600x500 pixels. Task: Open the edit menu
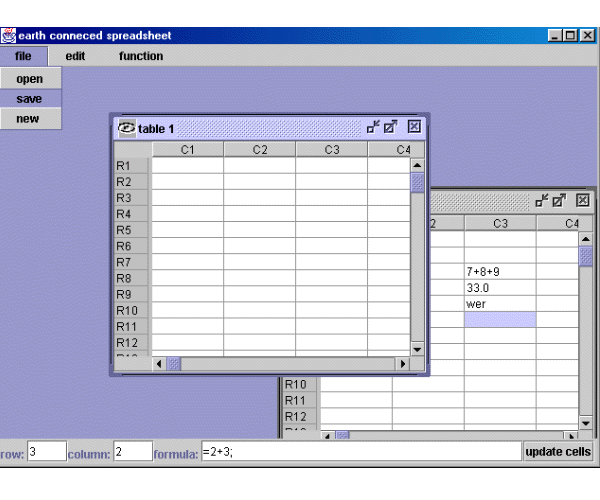[x=75, y=56]
